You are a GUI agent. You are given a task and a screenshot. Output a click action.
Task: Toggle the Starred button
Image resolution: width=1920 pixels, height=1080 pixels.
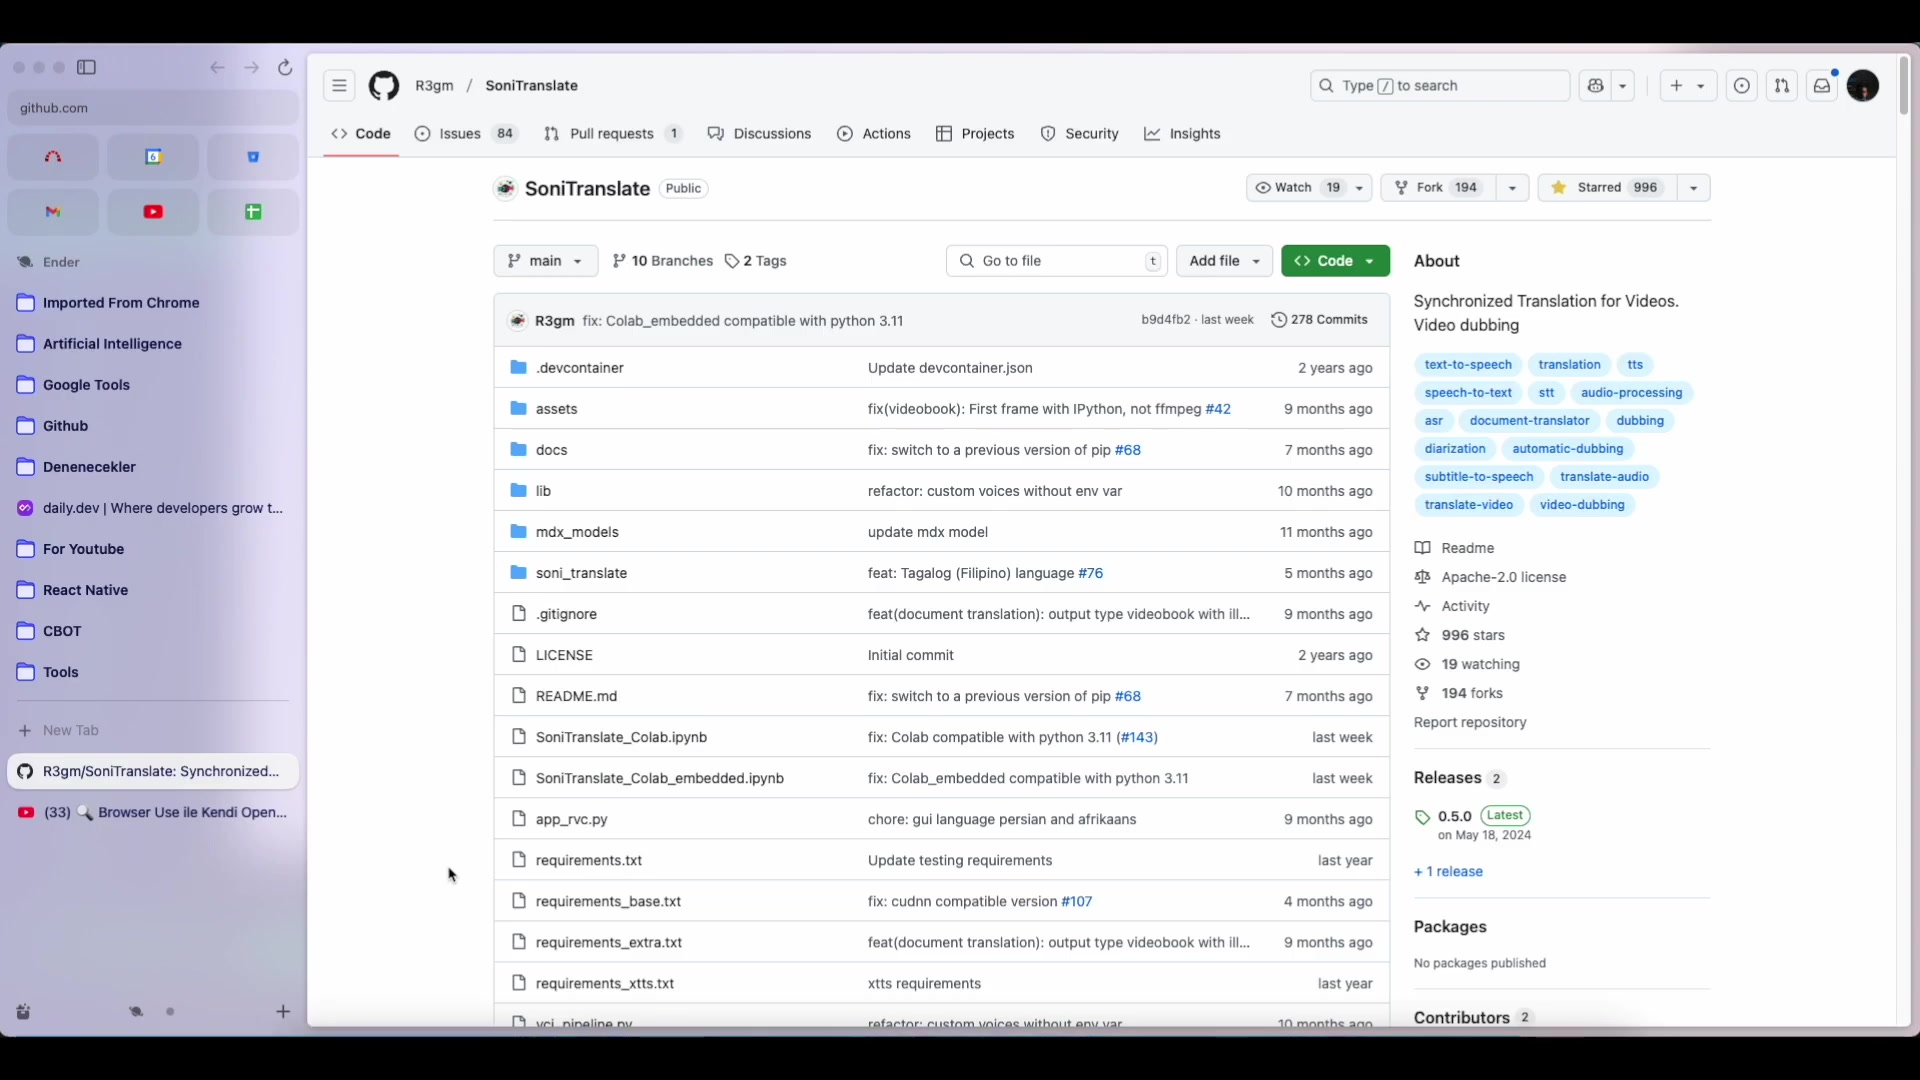tap(1605, 188)
